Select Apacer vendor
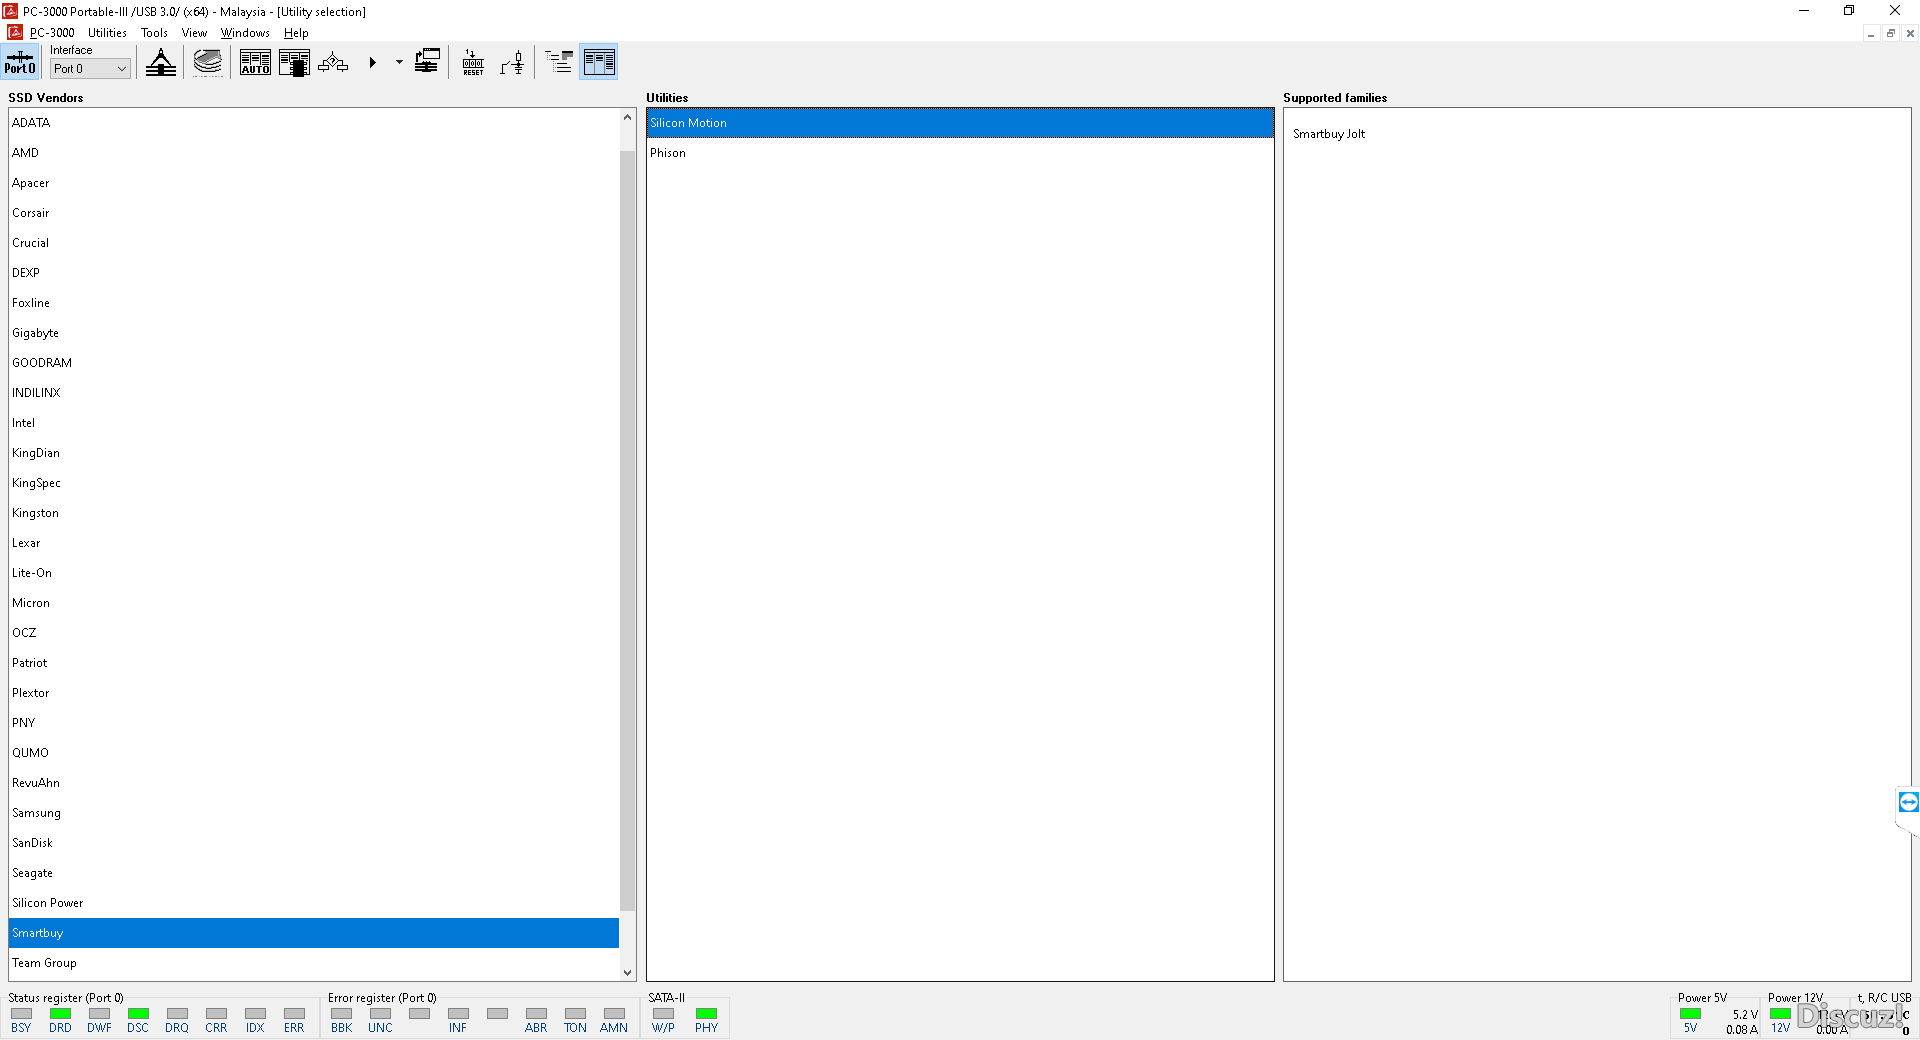 (314, 183)
